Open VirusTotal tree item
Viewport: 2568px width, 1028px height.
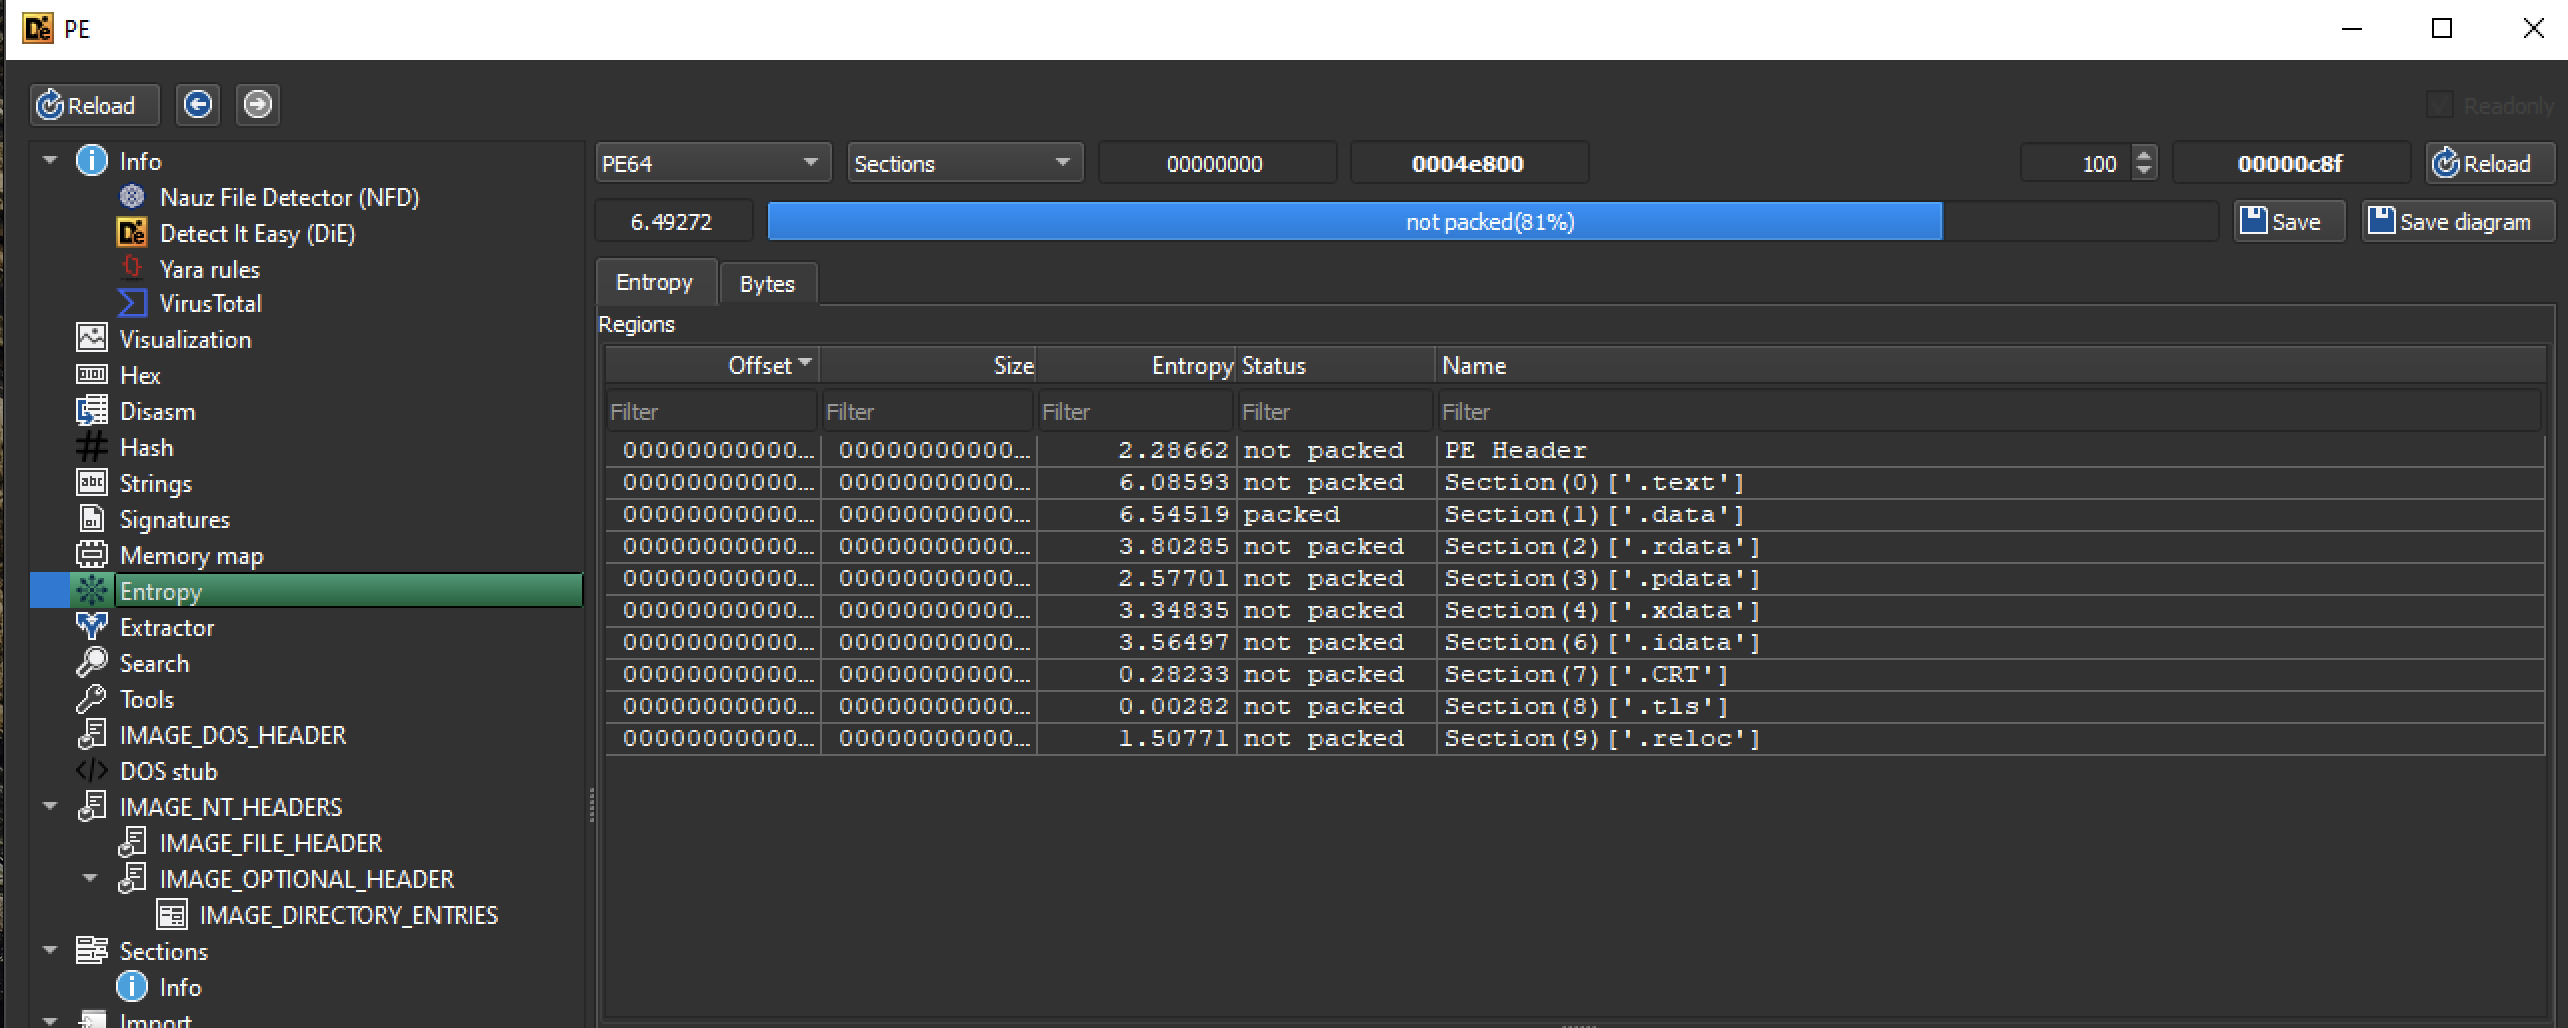coord(210,303)
